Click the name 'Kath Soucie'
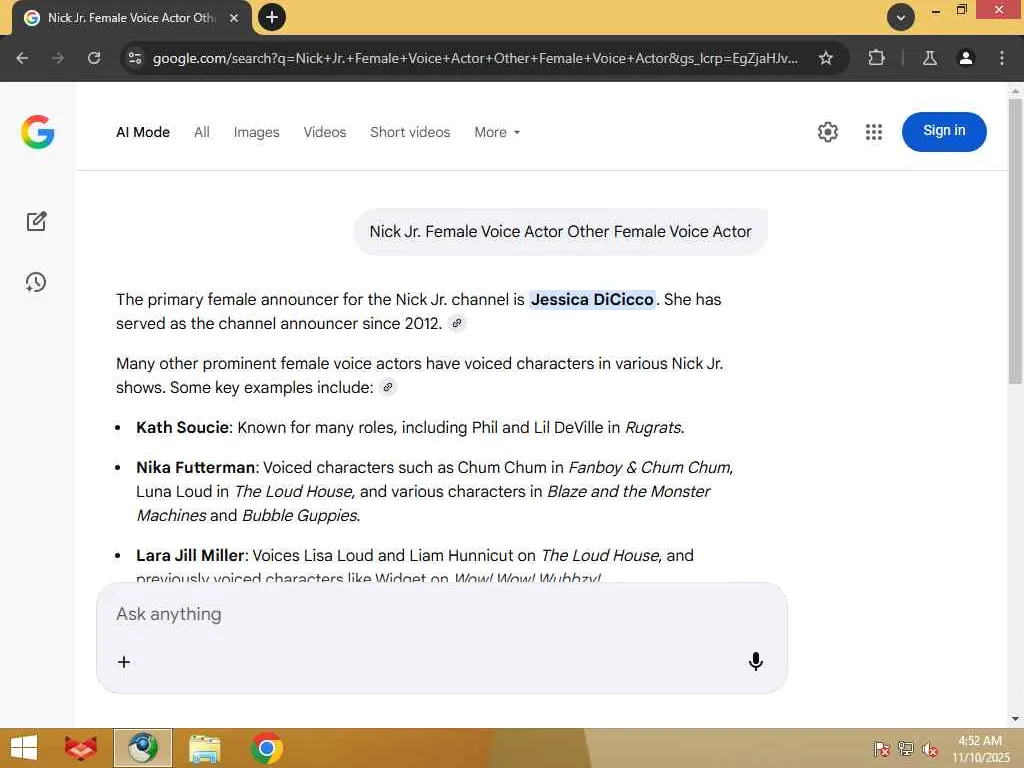 pyautogui.click(x=182, y=427)
